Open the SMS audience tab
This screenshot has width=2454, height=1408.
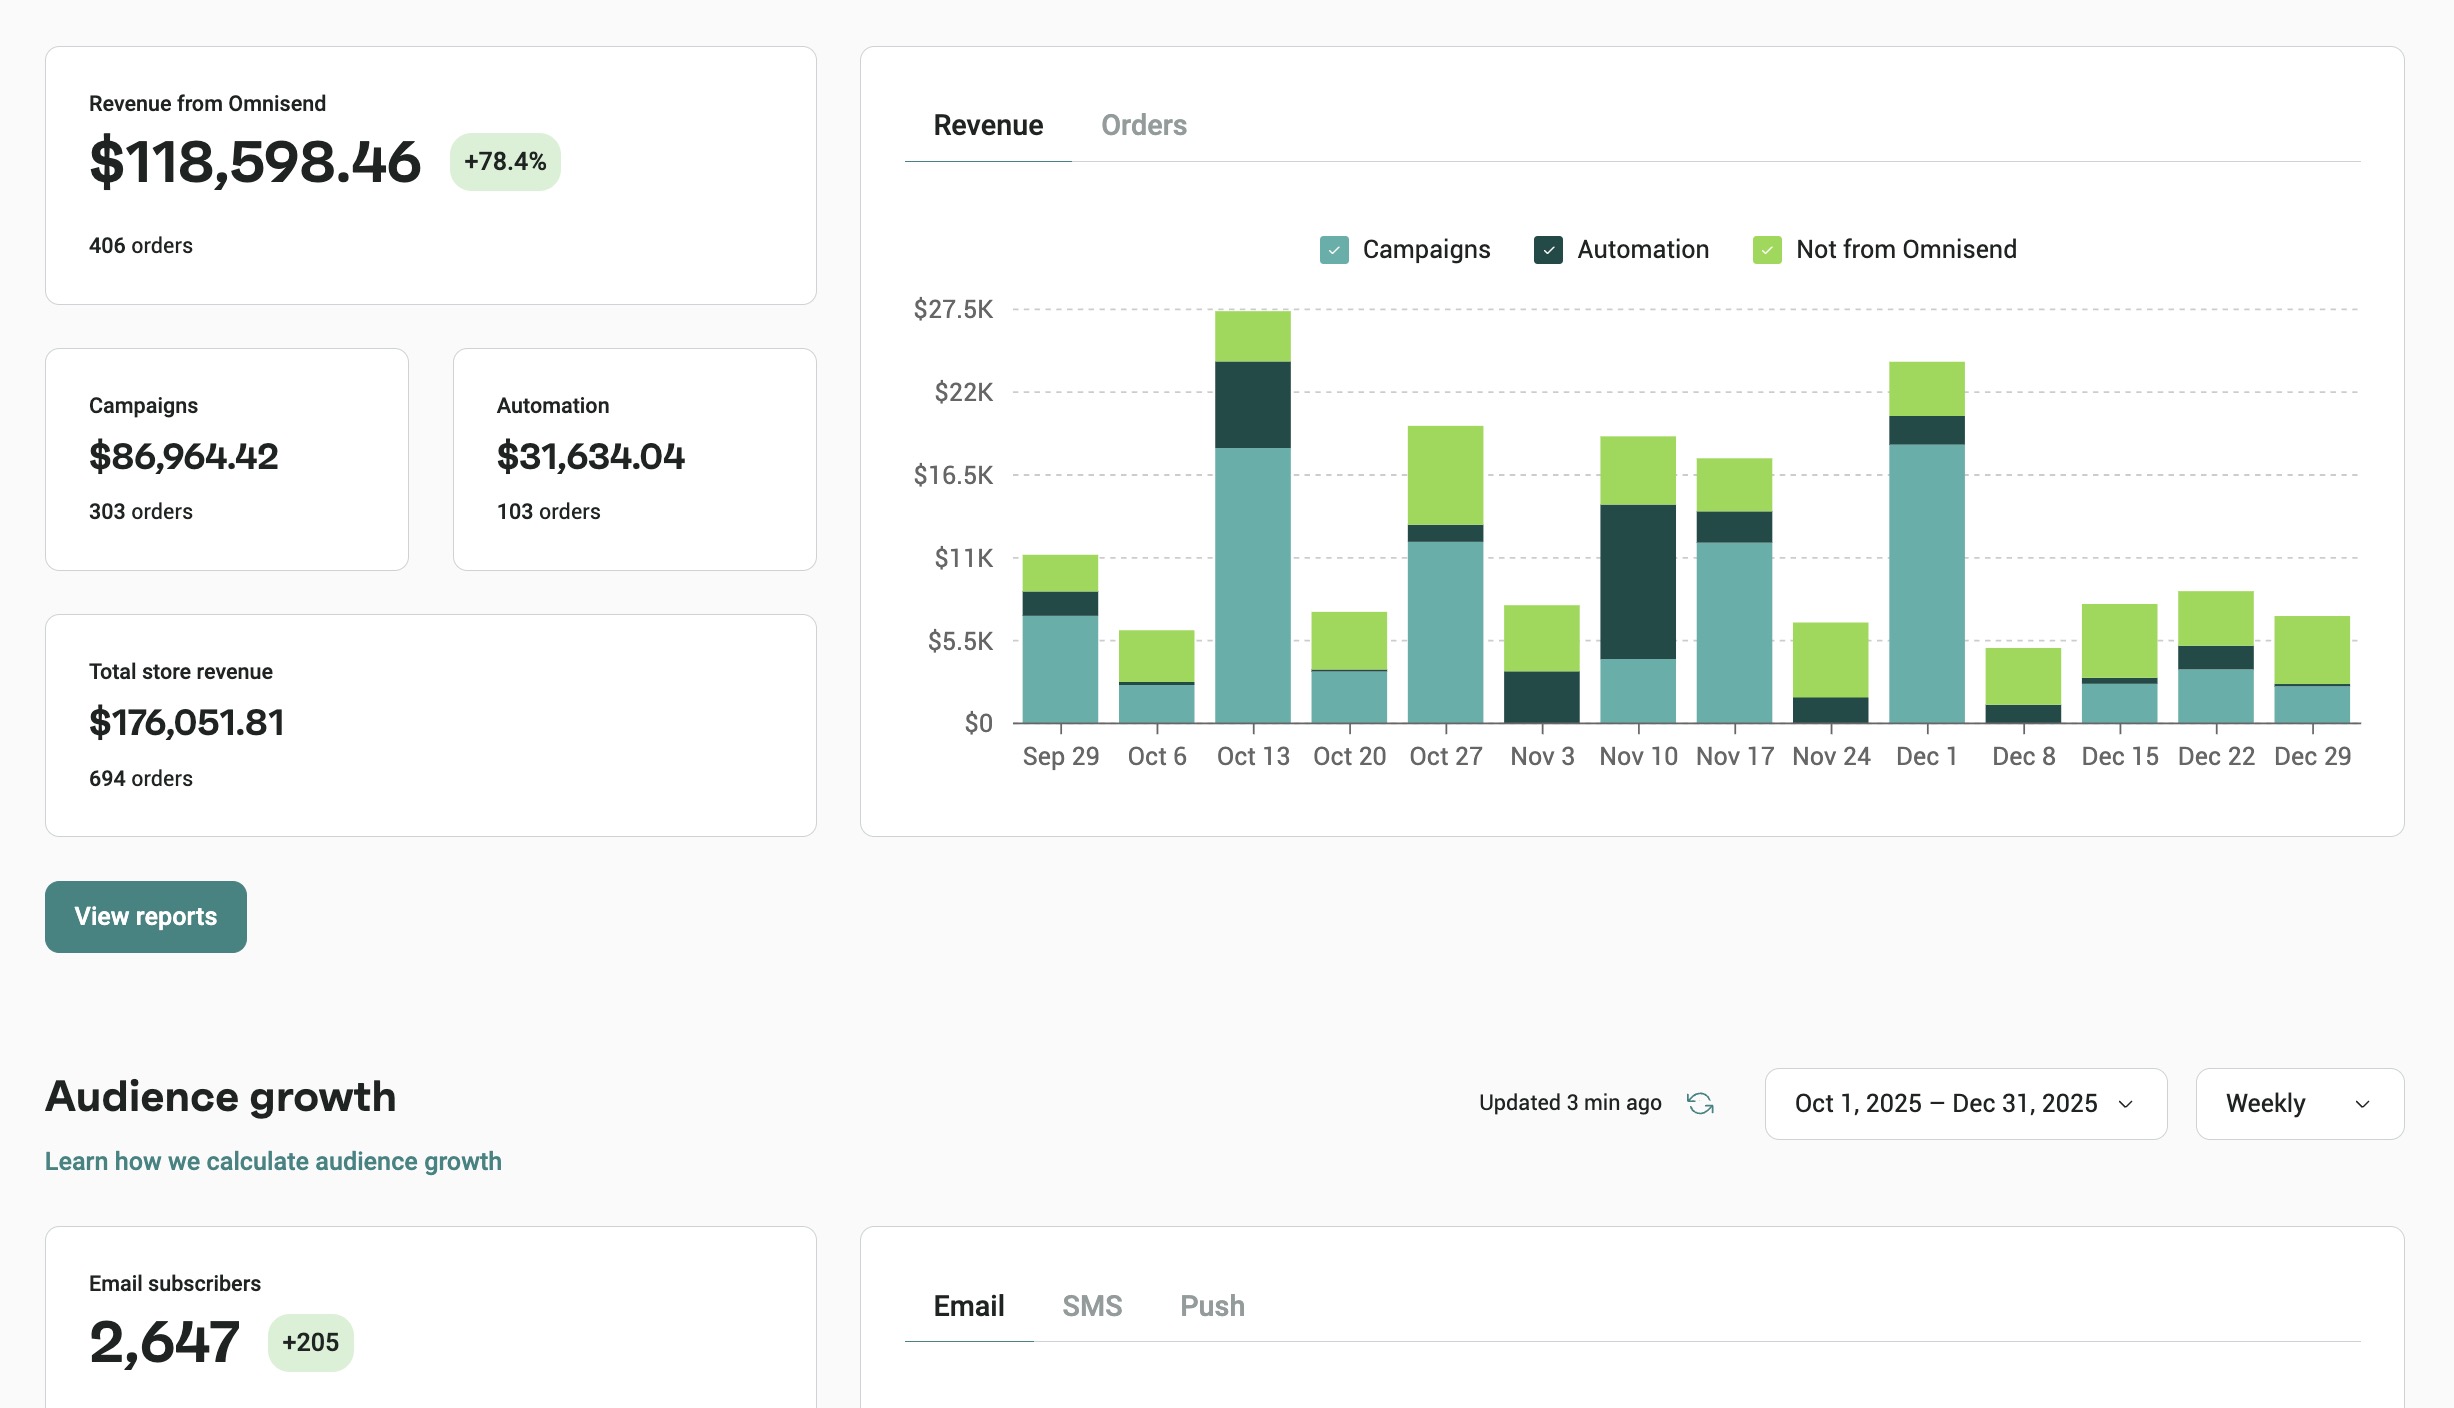click(1092, 1306)
